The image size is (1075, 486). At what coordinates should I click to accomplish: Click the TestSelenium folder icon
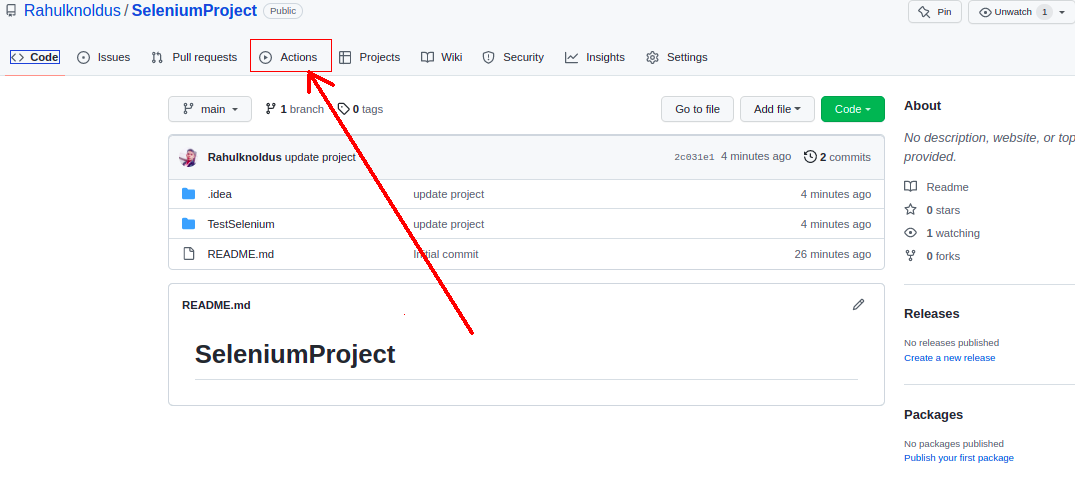(x=189, y=224)
